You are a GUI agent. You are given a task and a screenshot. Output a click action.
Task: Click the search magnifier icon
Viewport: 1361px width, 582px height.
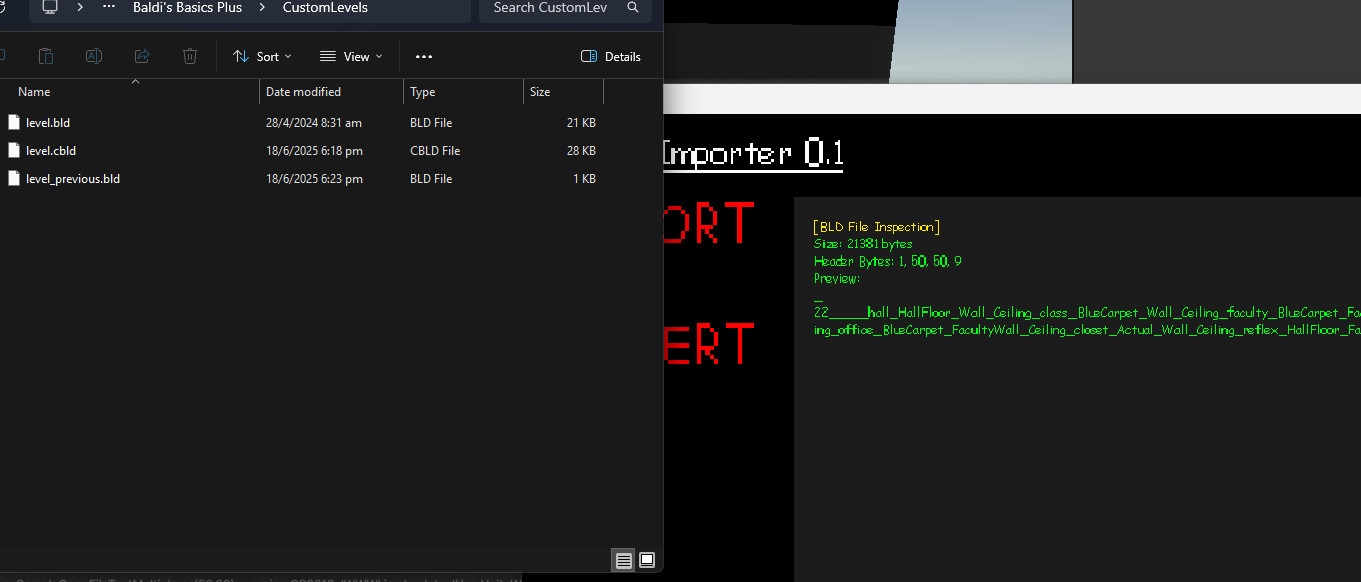pyautogui.click(x=632, y=8)
